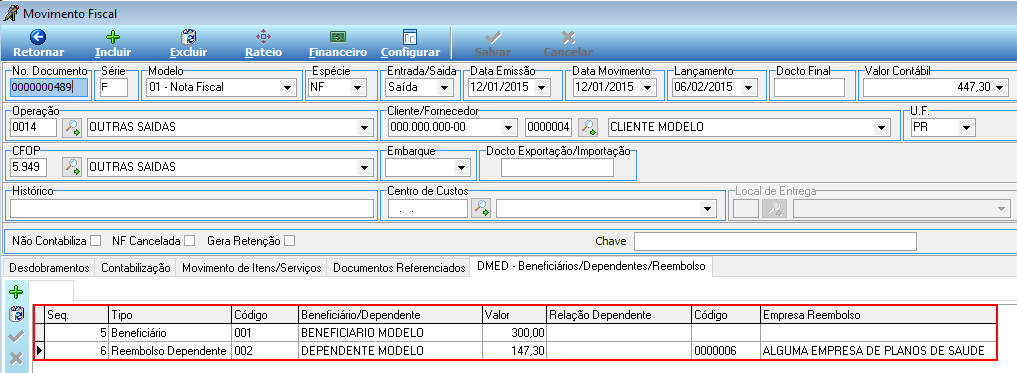Expand the Modelo dropdown

pos(286,88)
